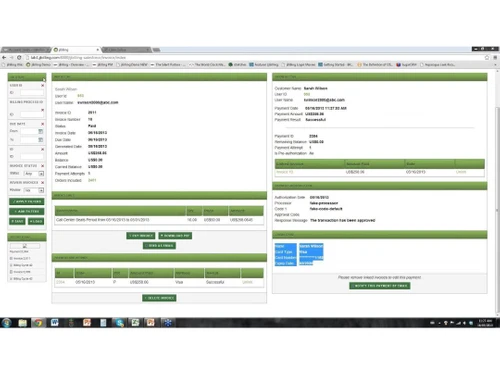The image size is (500, 375).
Task: Open The World Clock bookmark
Action: pyautogui.click(x=207, y=65)
